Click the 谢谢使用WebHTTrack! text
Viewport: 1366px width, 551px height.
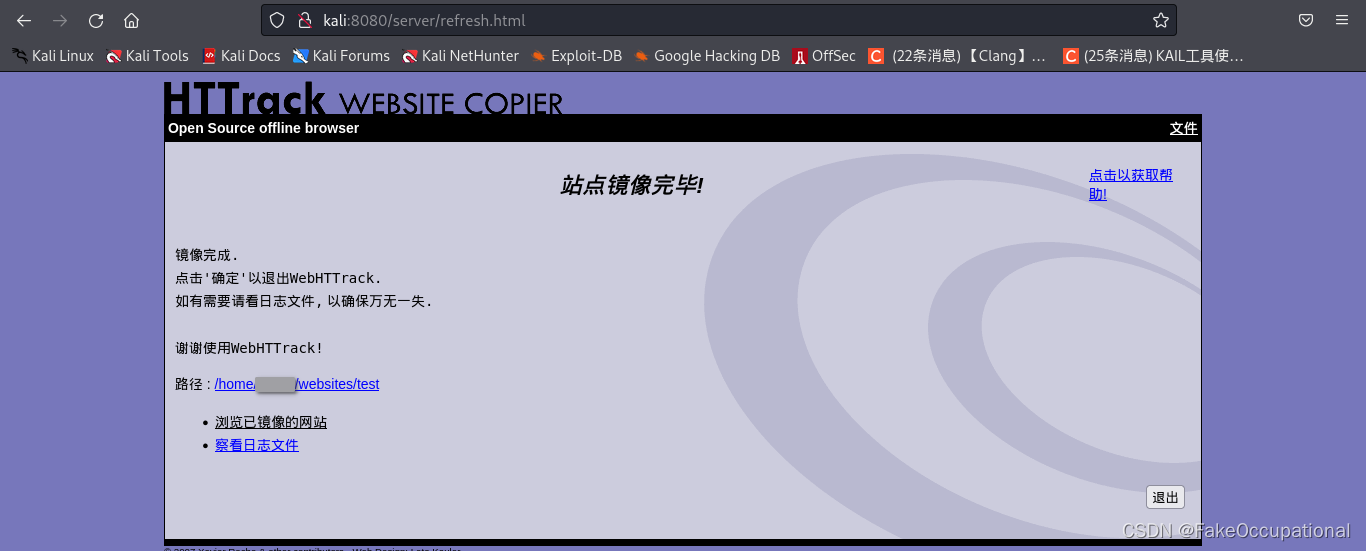[249, 348]
